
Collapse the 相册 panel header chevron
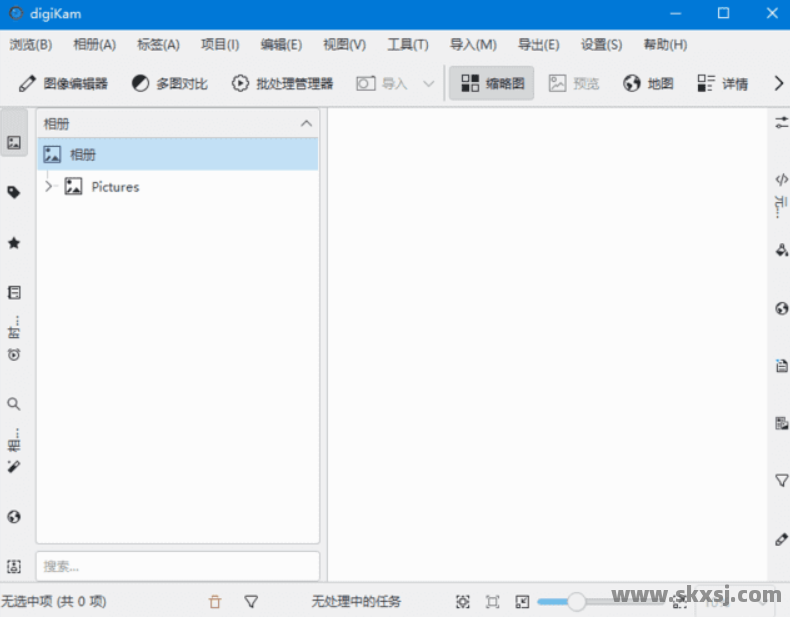pyautogui.click(x=306, y=124)
